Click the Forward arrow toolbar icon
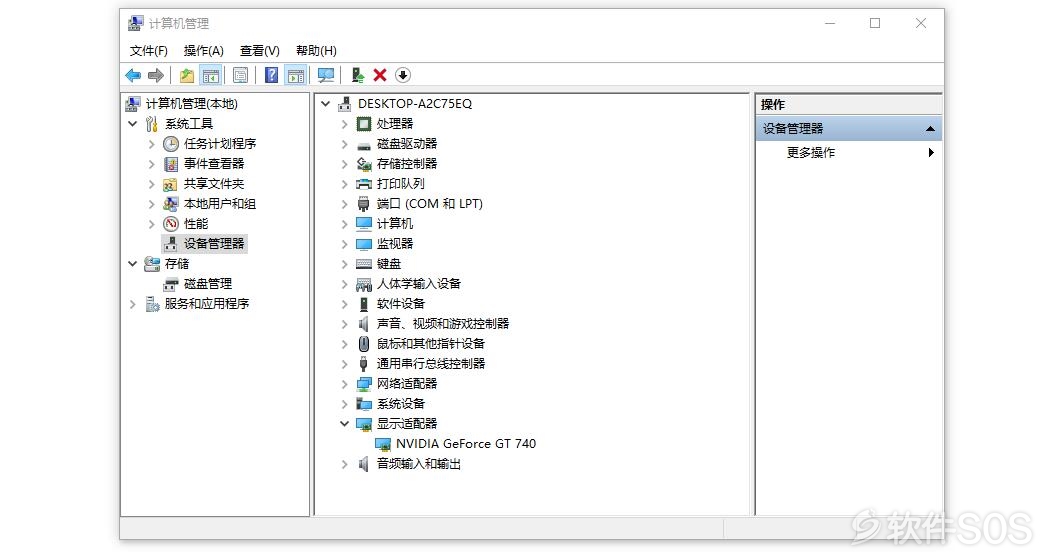Image resolution: width=1048 pixels, height=556 pixels. (x=156, y=76)
